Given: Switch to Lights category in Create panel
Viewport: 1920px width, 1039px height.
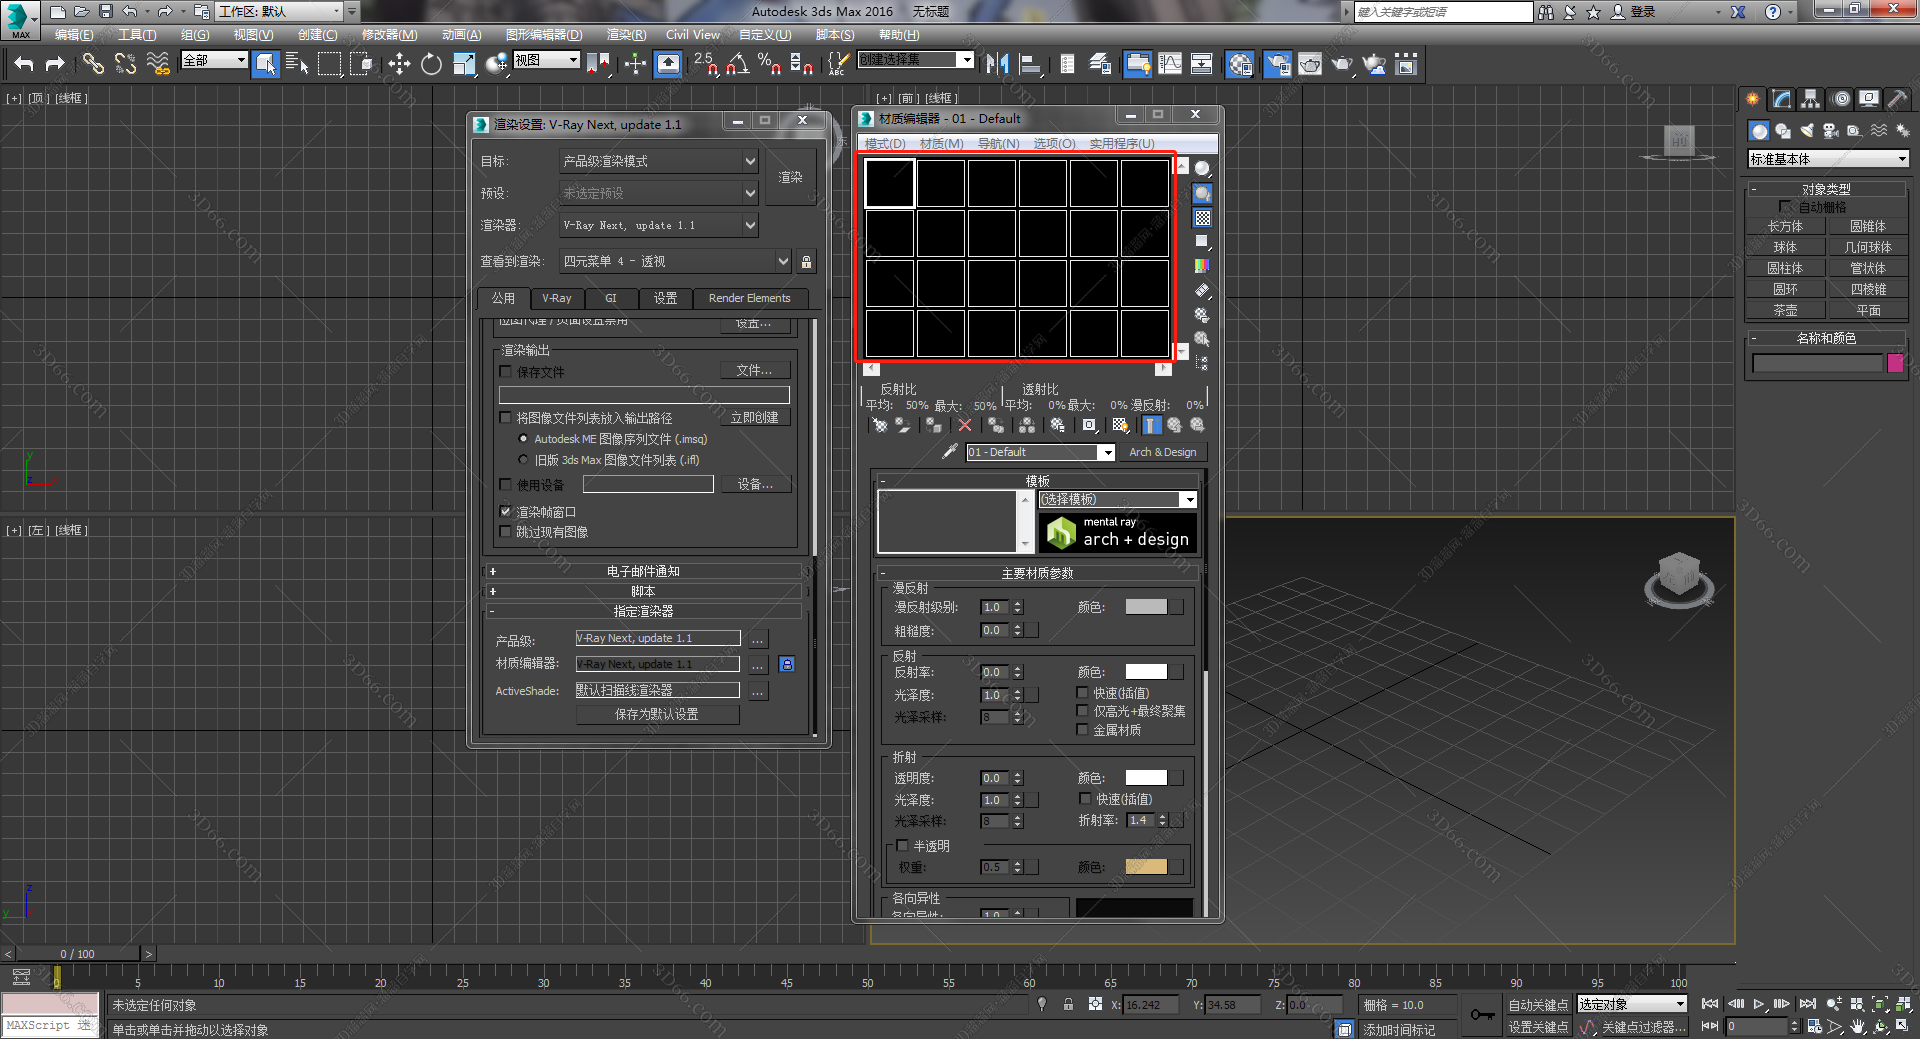Looking at the screenshot, I should 1807,131.
